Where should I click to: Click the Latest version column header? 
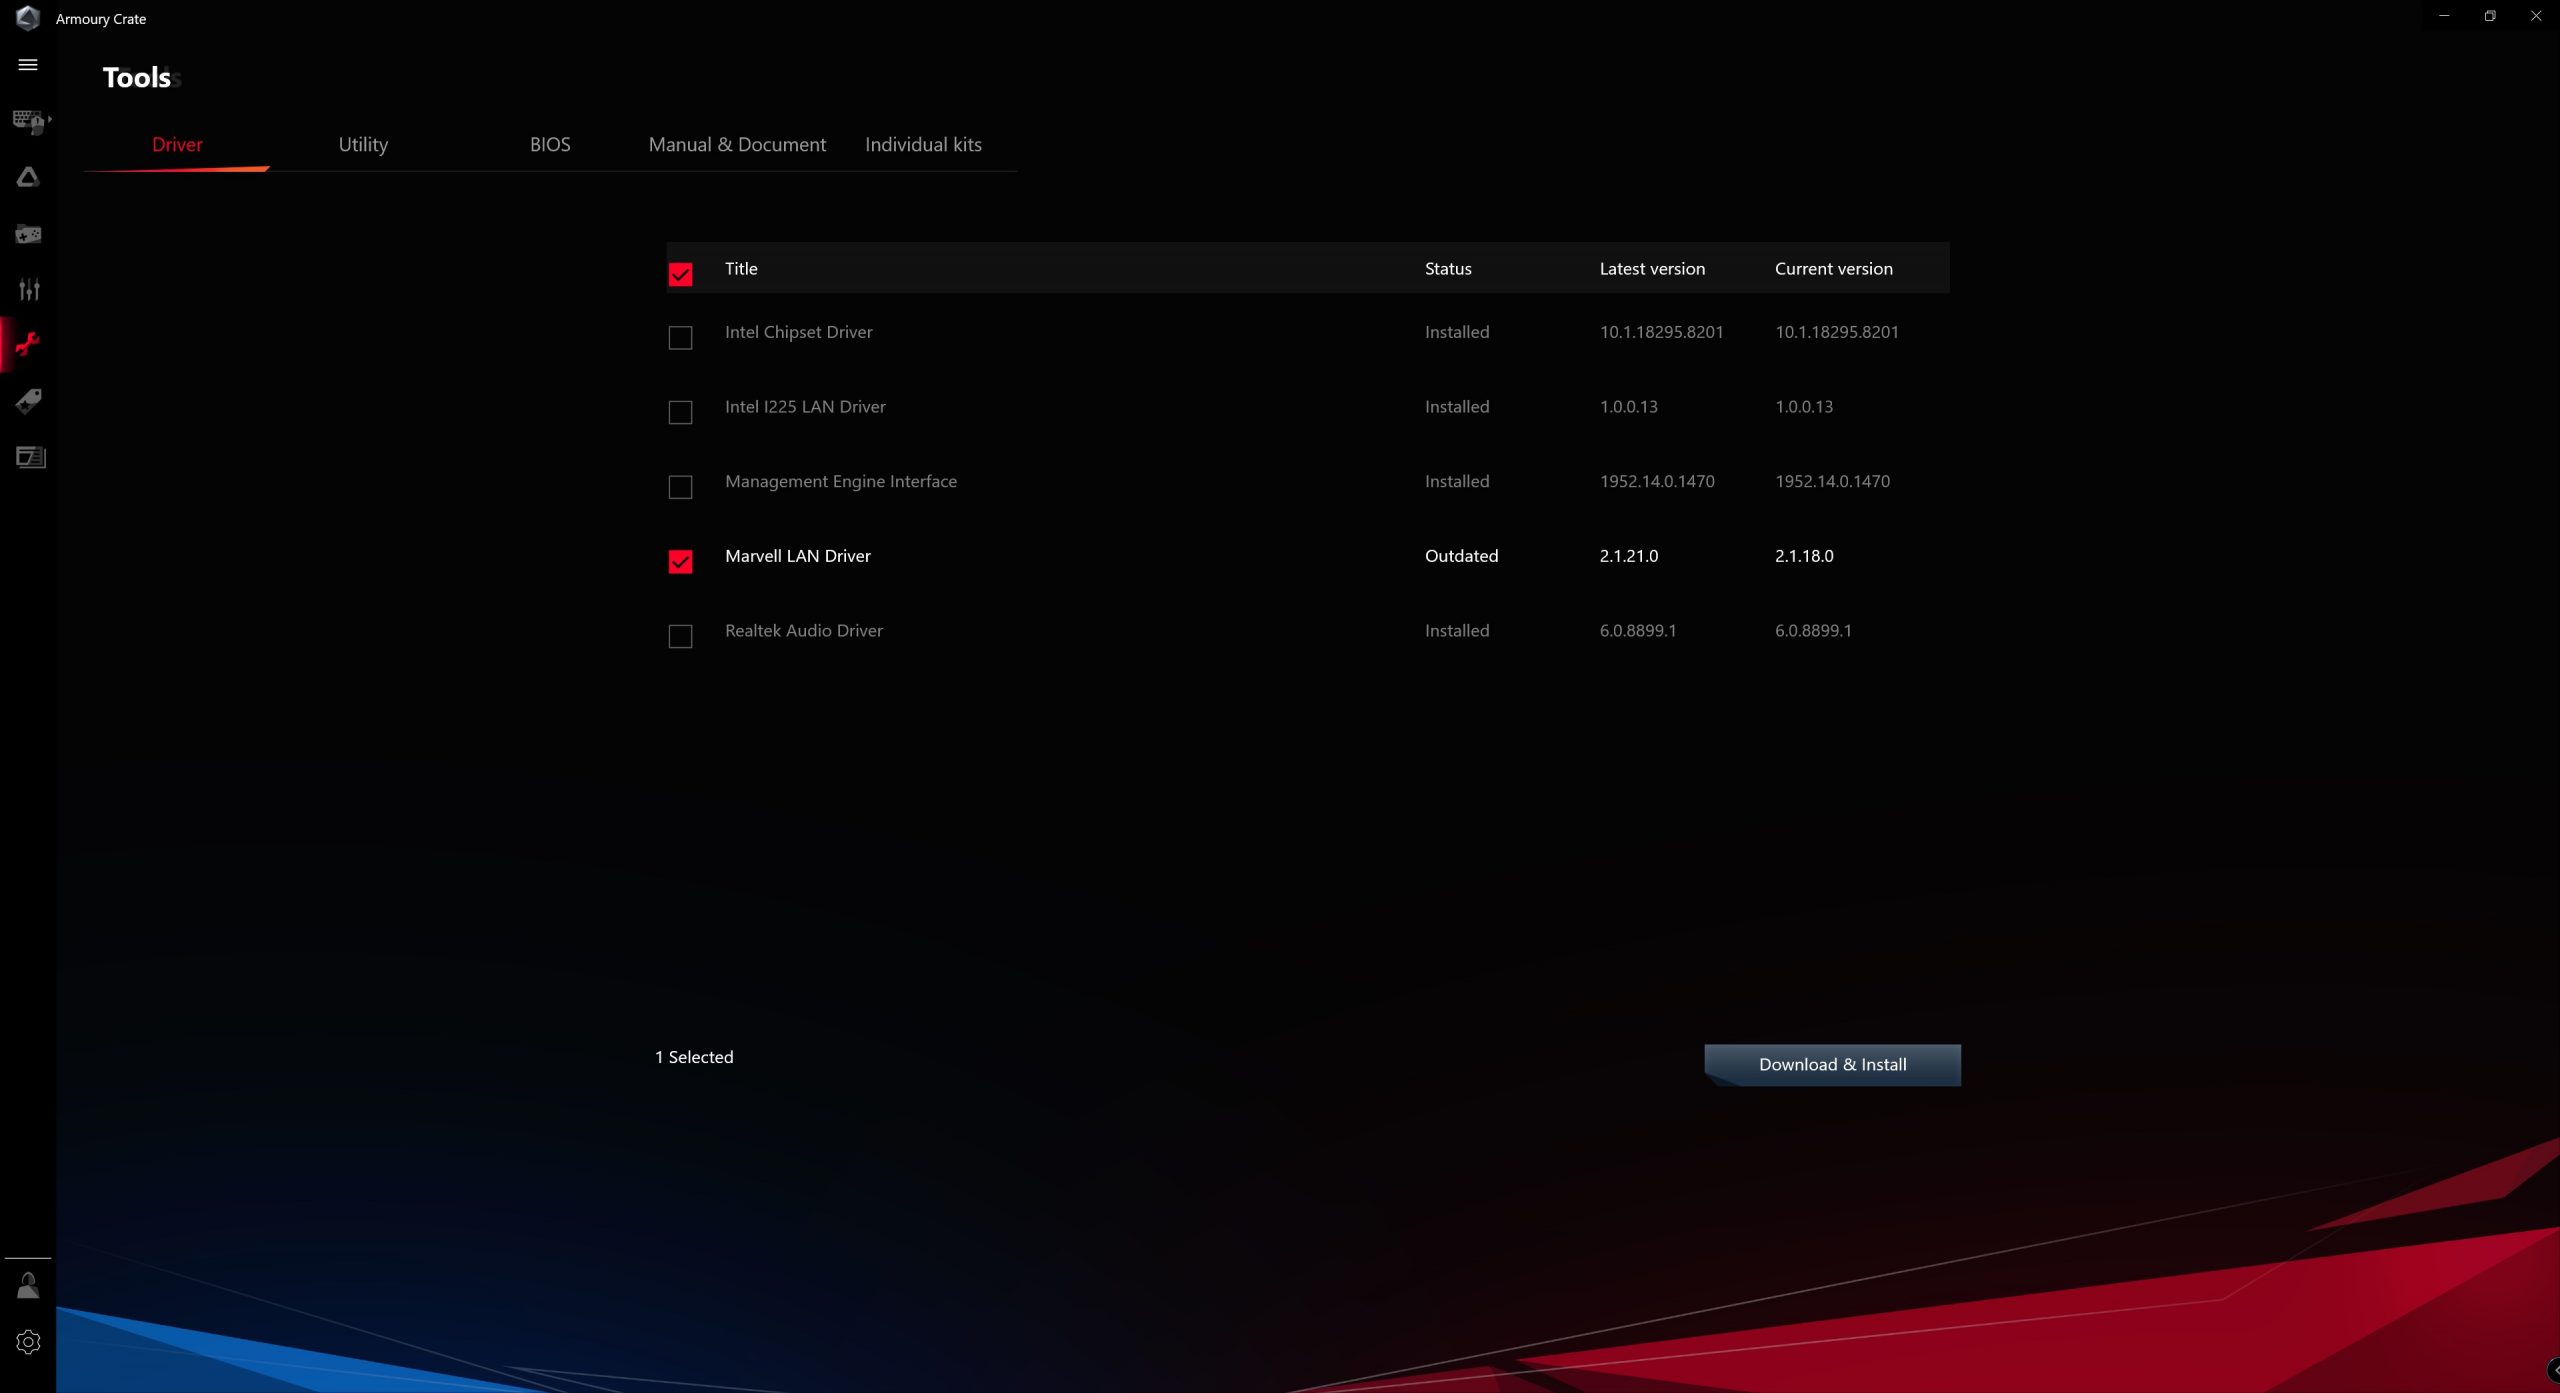[x=1652, y=269]
